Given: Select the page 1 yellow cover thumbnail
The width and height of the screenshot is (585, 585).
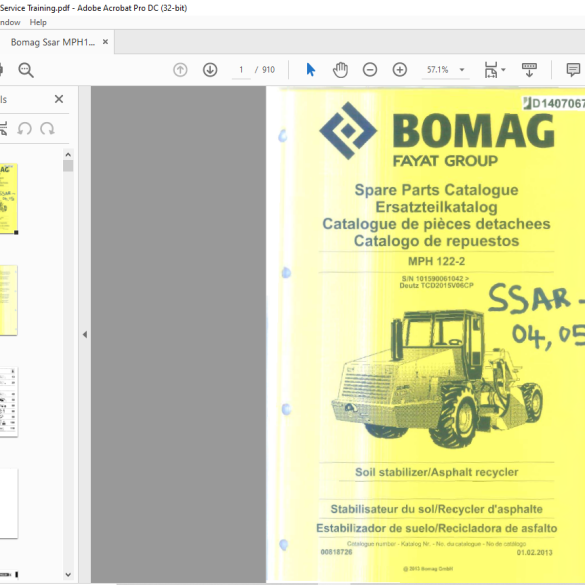Looking at the screenshot, I should tap(8, 198).
